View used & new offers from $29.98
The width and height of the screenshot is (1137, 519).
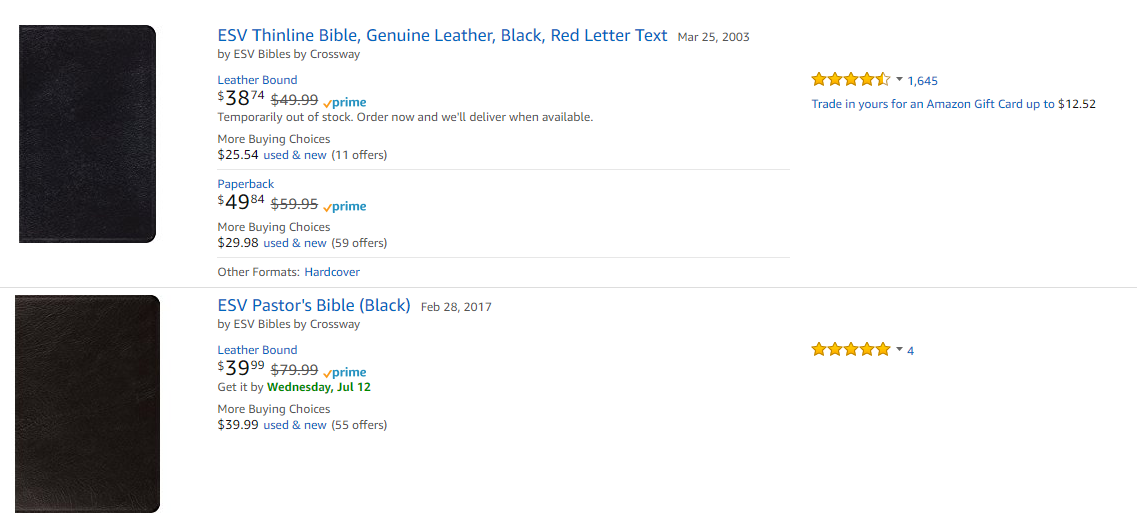[x=295, y=243]
